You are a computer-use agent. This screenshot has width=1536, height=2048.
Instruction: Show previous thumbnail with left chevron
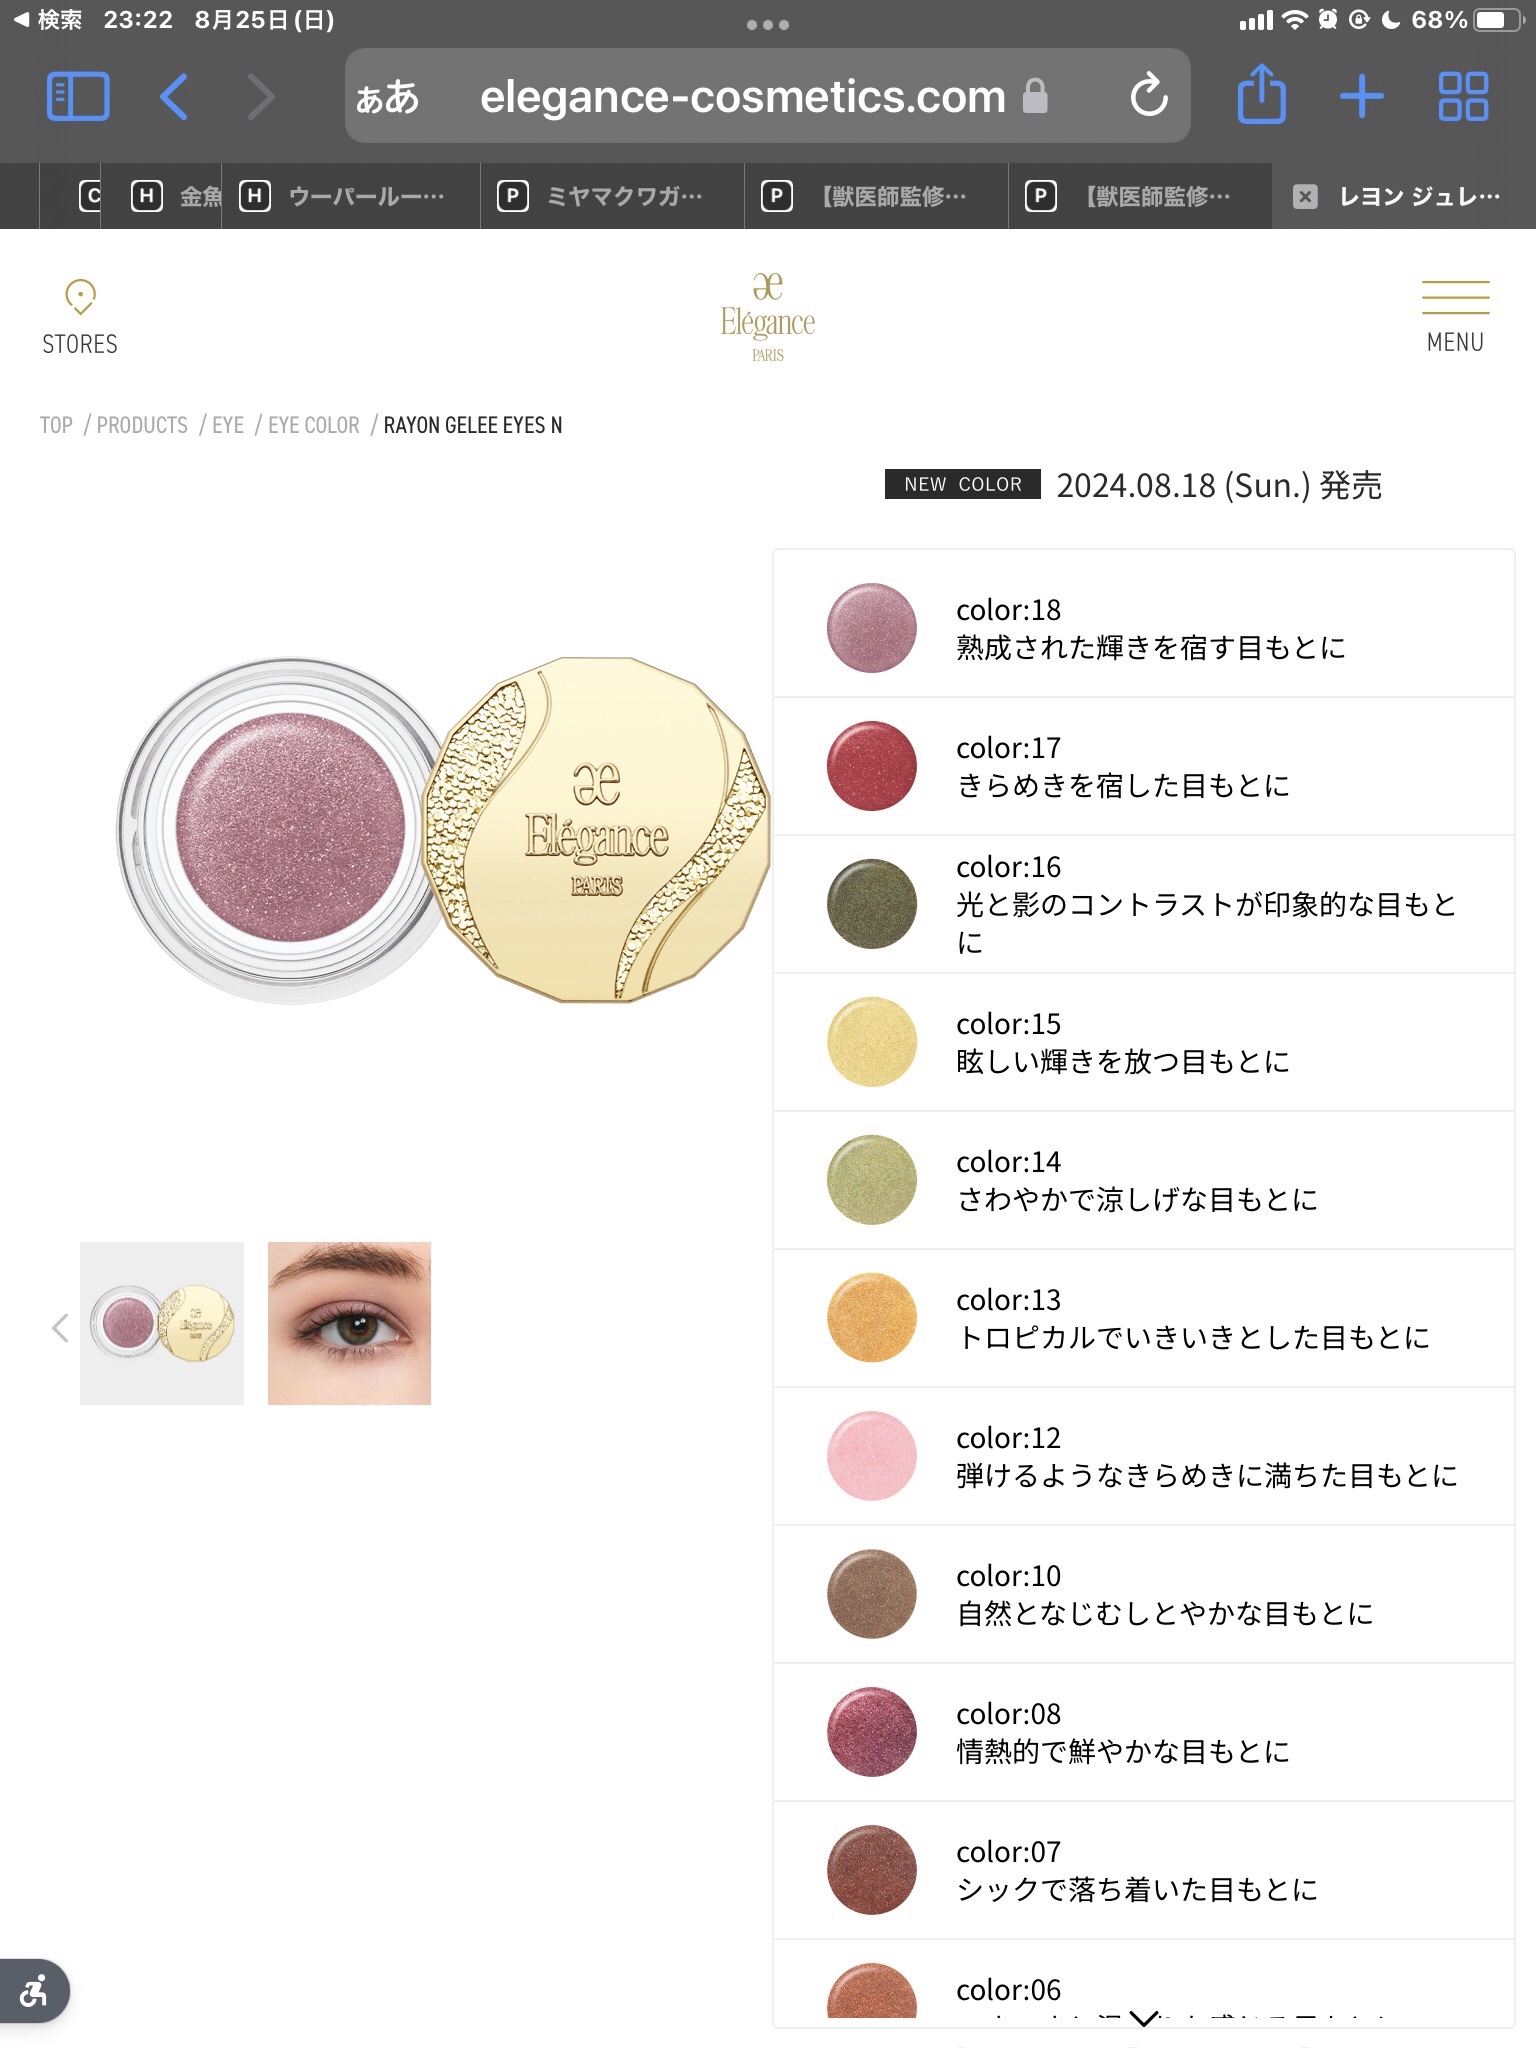[x=60, y=1327]
